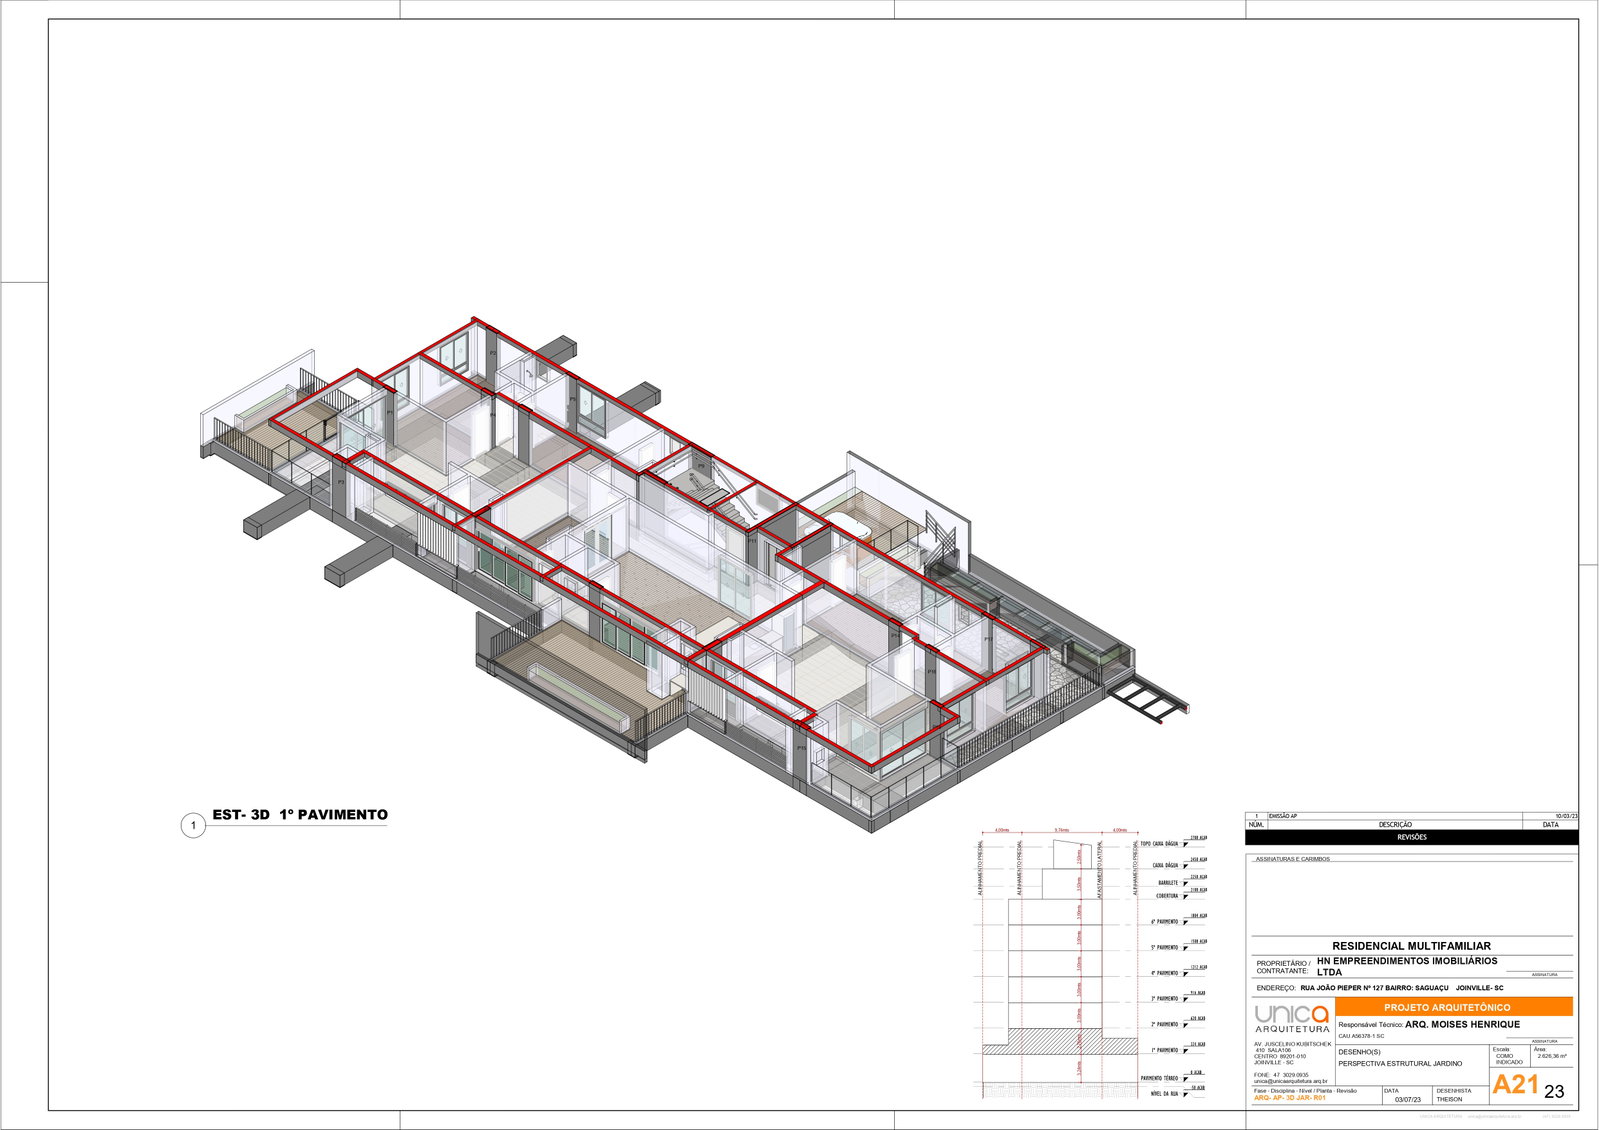This screenshot has width=1599, height=1130.
Task: Select the area value '2.626,36 m²'
Action: coord(1551,1056)
